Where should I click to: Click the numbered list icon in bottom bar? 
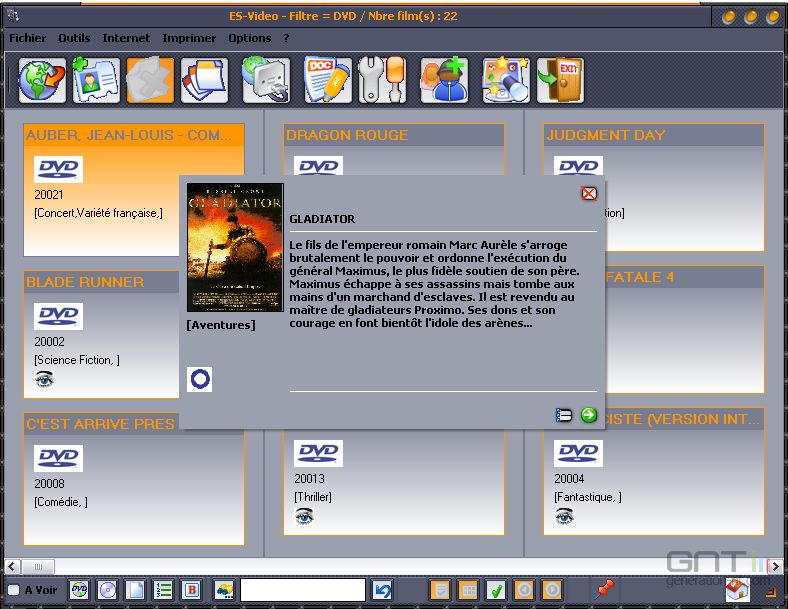point(163,590)
